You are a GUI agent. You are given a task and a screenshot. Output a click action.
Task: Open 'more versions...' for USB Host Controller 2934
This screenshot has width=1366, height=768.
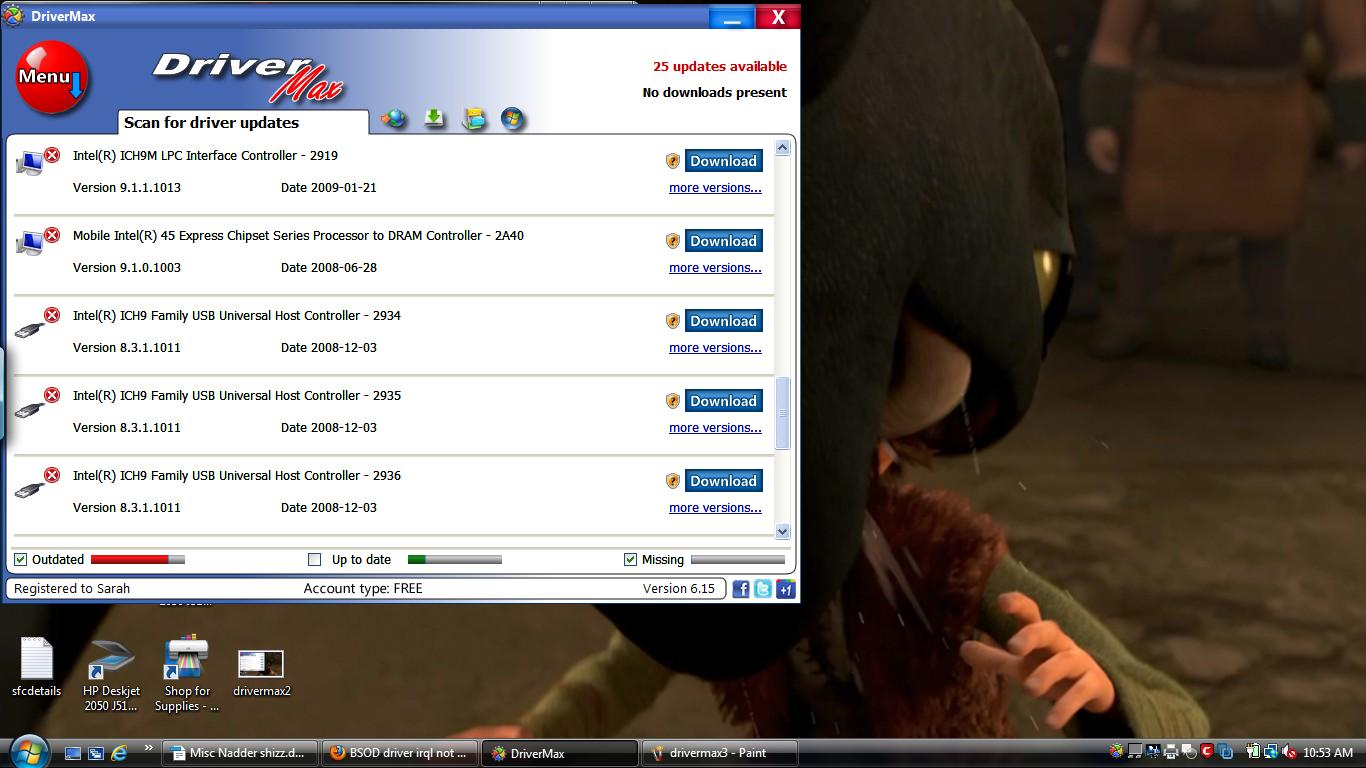[x=715, y=348]
